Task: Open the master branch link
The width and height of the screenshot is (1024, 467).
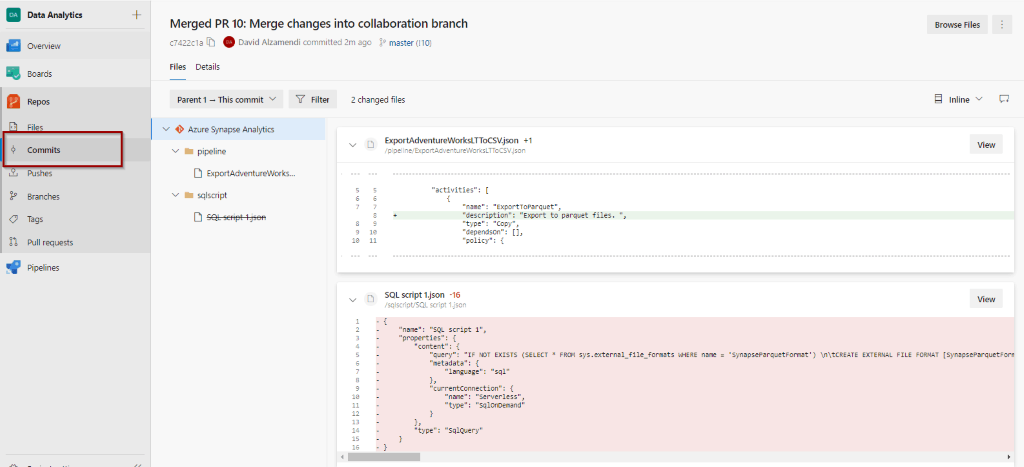Action: (402, 42)
